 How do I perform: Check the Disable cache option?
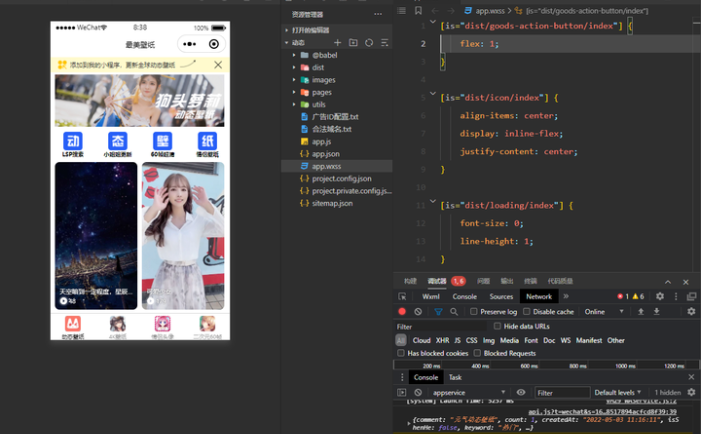click(527, 312)
